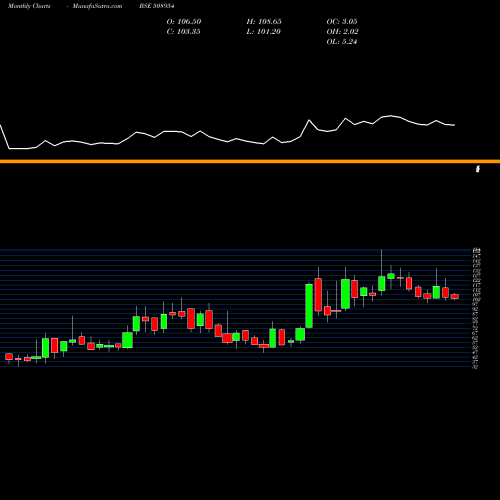Click the 'OH: 2.02' value
The width and height of the screenshot is (500, 500).
click(342, 32)
